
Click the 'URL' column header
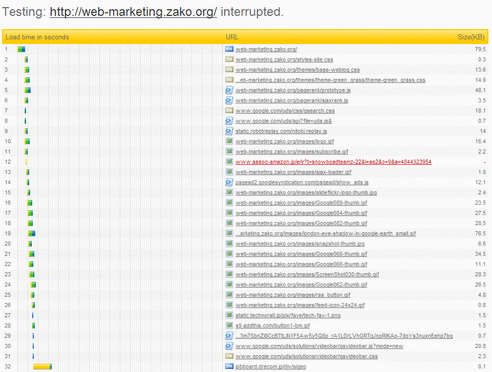232,37
